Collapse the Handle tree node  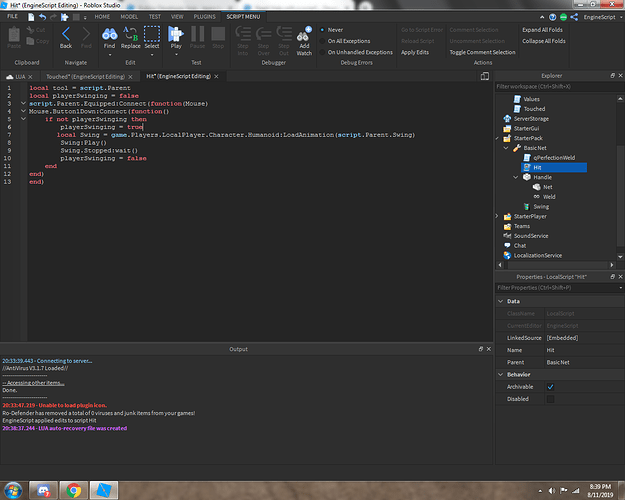(x=516, y=177)
